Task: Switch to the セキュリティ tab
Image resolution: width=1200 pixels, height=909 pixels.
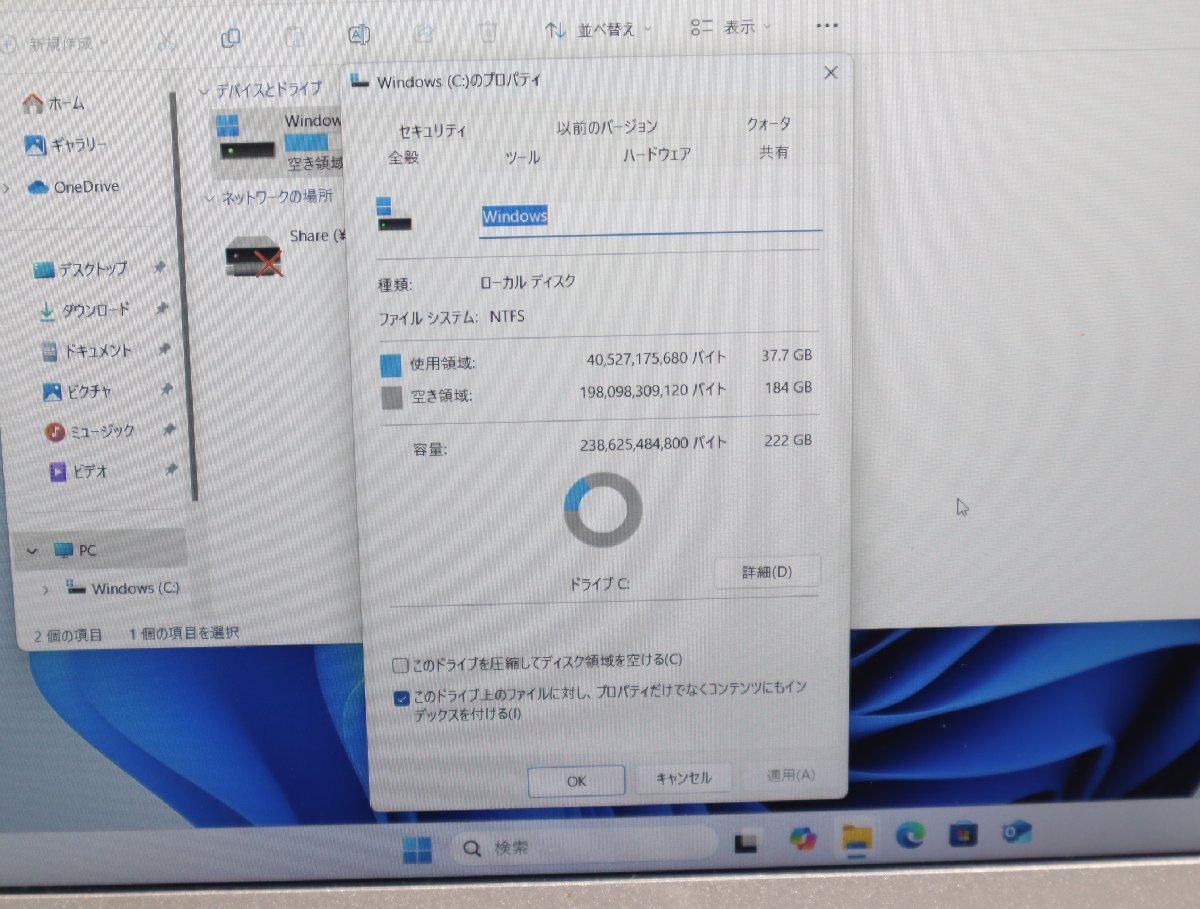Action: tap(432, 131)
